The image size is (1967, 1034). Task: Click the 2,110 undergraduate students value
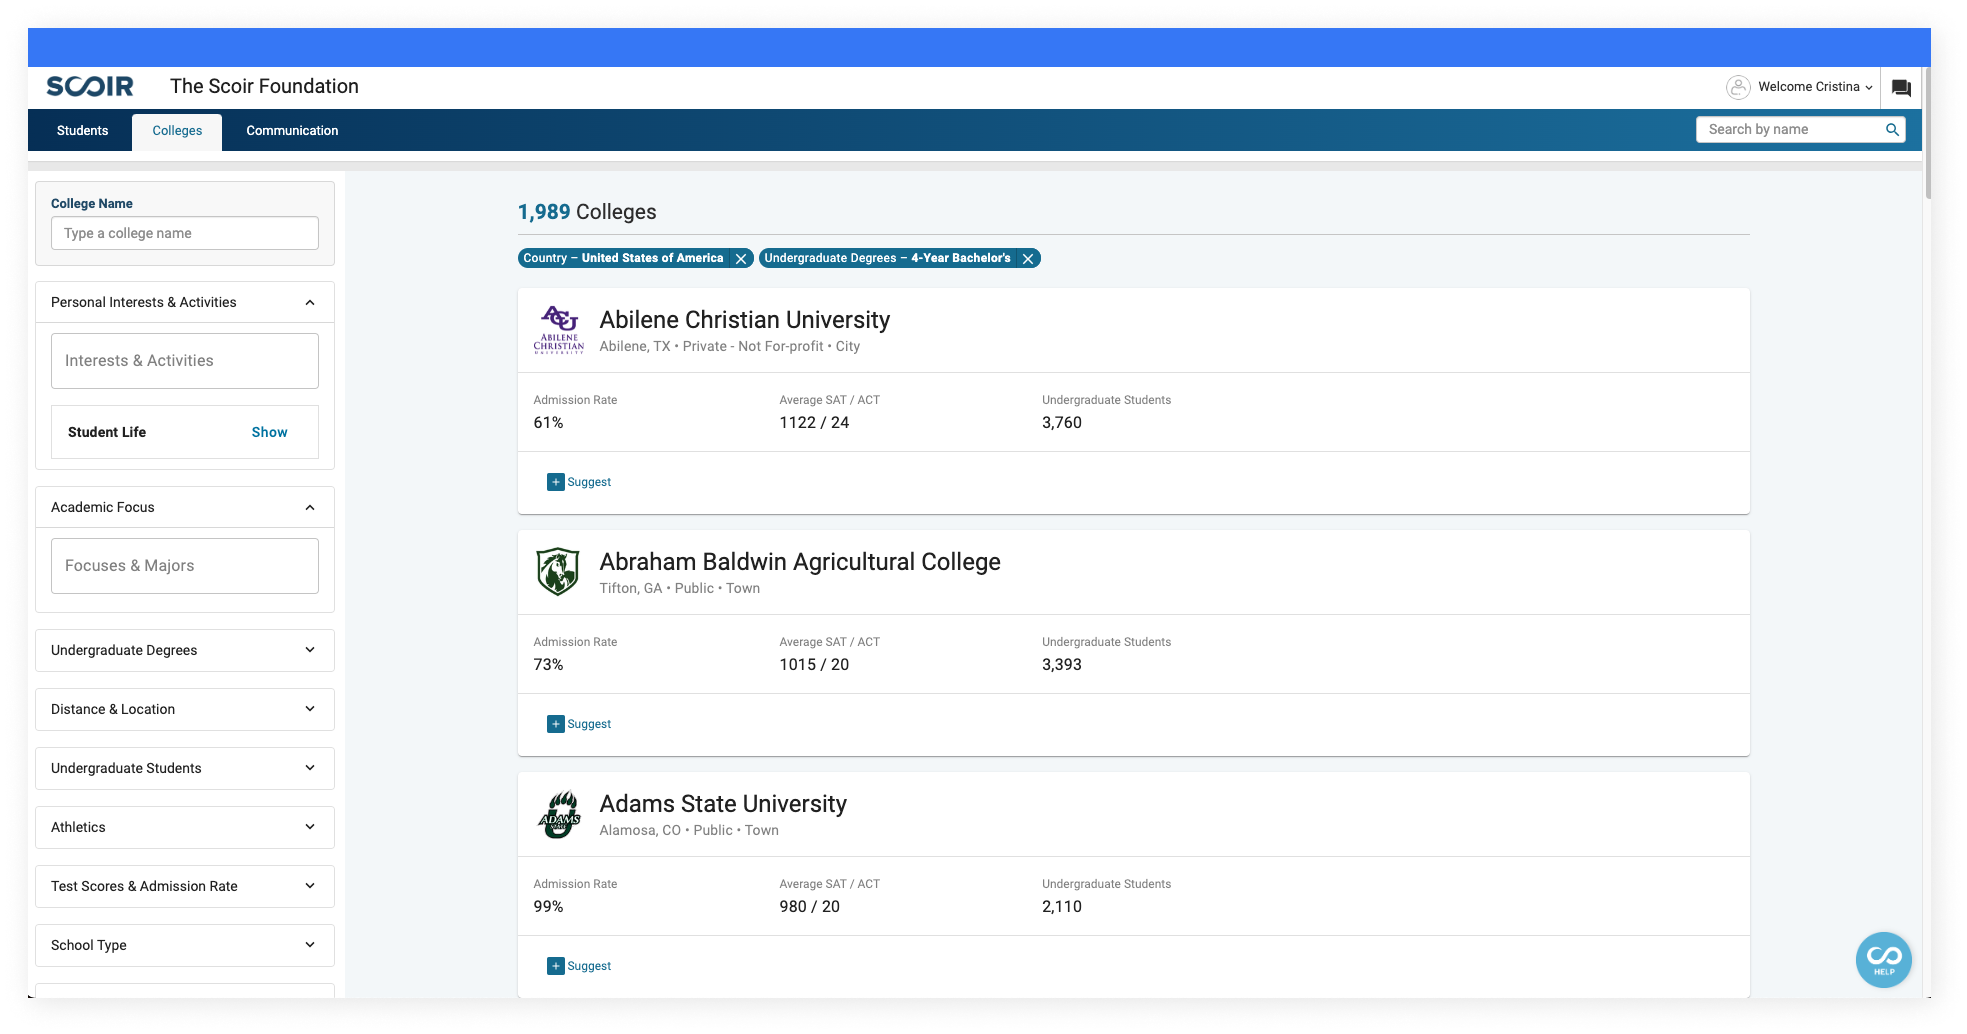click(x=1062, y=907)
